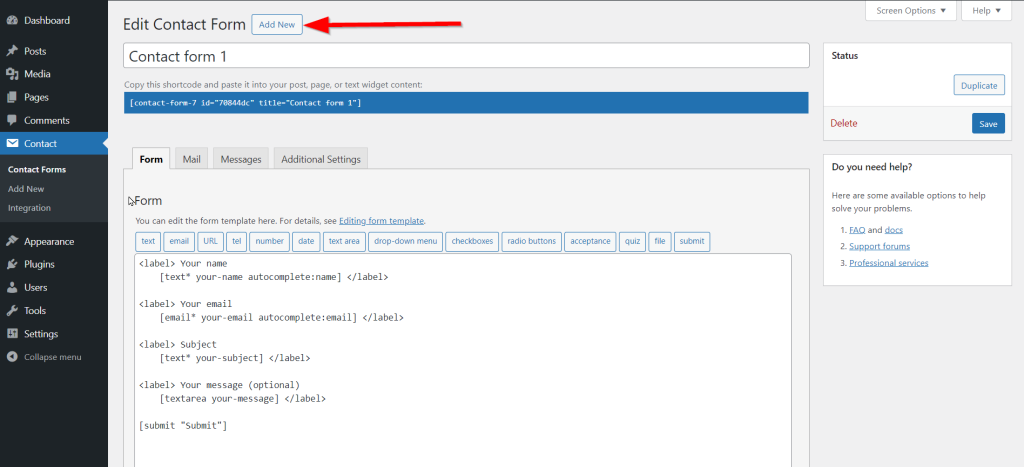
Task: Click the Appearance paintbrush icon
Action: pos(12,241)
